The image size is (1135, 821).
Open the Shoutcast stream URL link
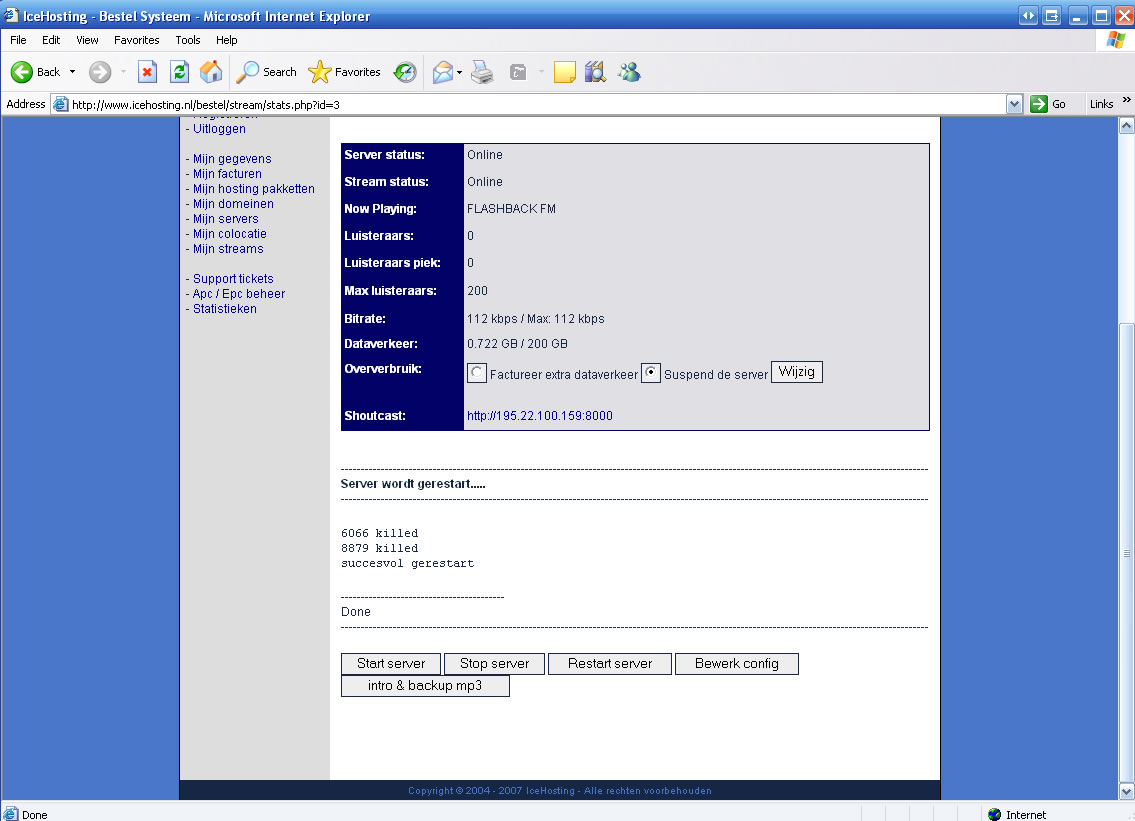[x=539, y=416]
